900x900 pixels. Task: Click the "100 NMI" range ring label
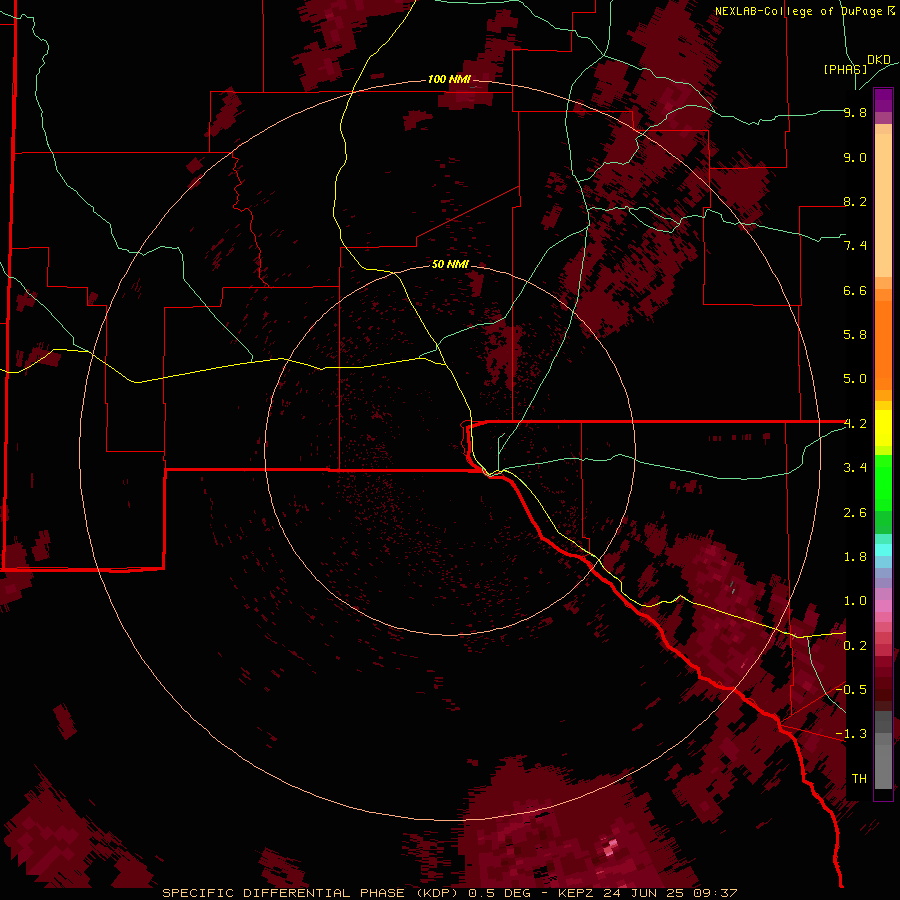[449, 79]
